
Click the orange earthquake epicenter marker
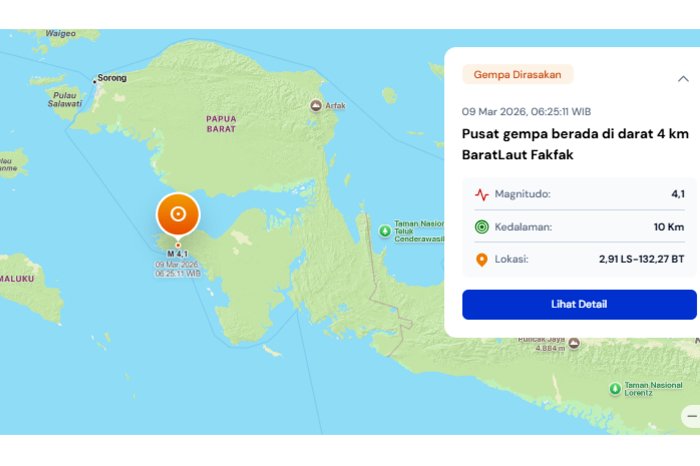(x=178, y=214)
